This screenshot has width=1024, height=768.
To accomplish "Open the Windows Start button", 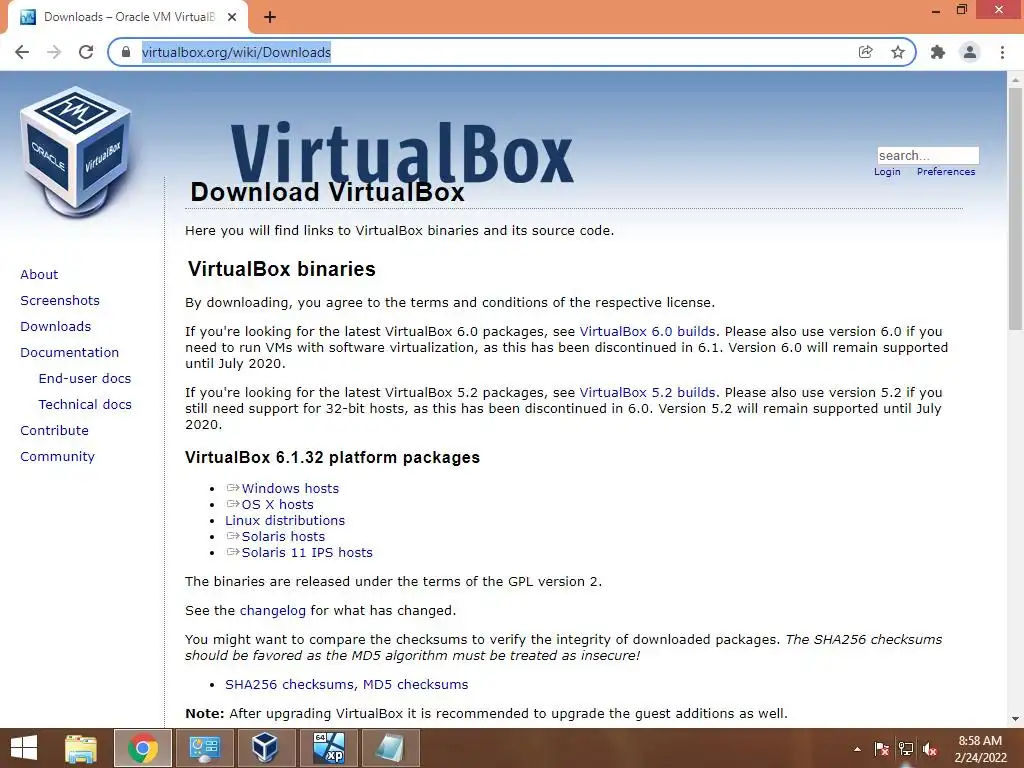I will point(24,748).
